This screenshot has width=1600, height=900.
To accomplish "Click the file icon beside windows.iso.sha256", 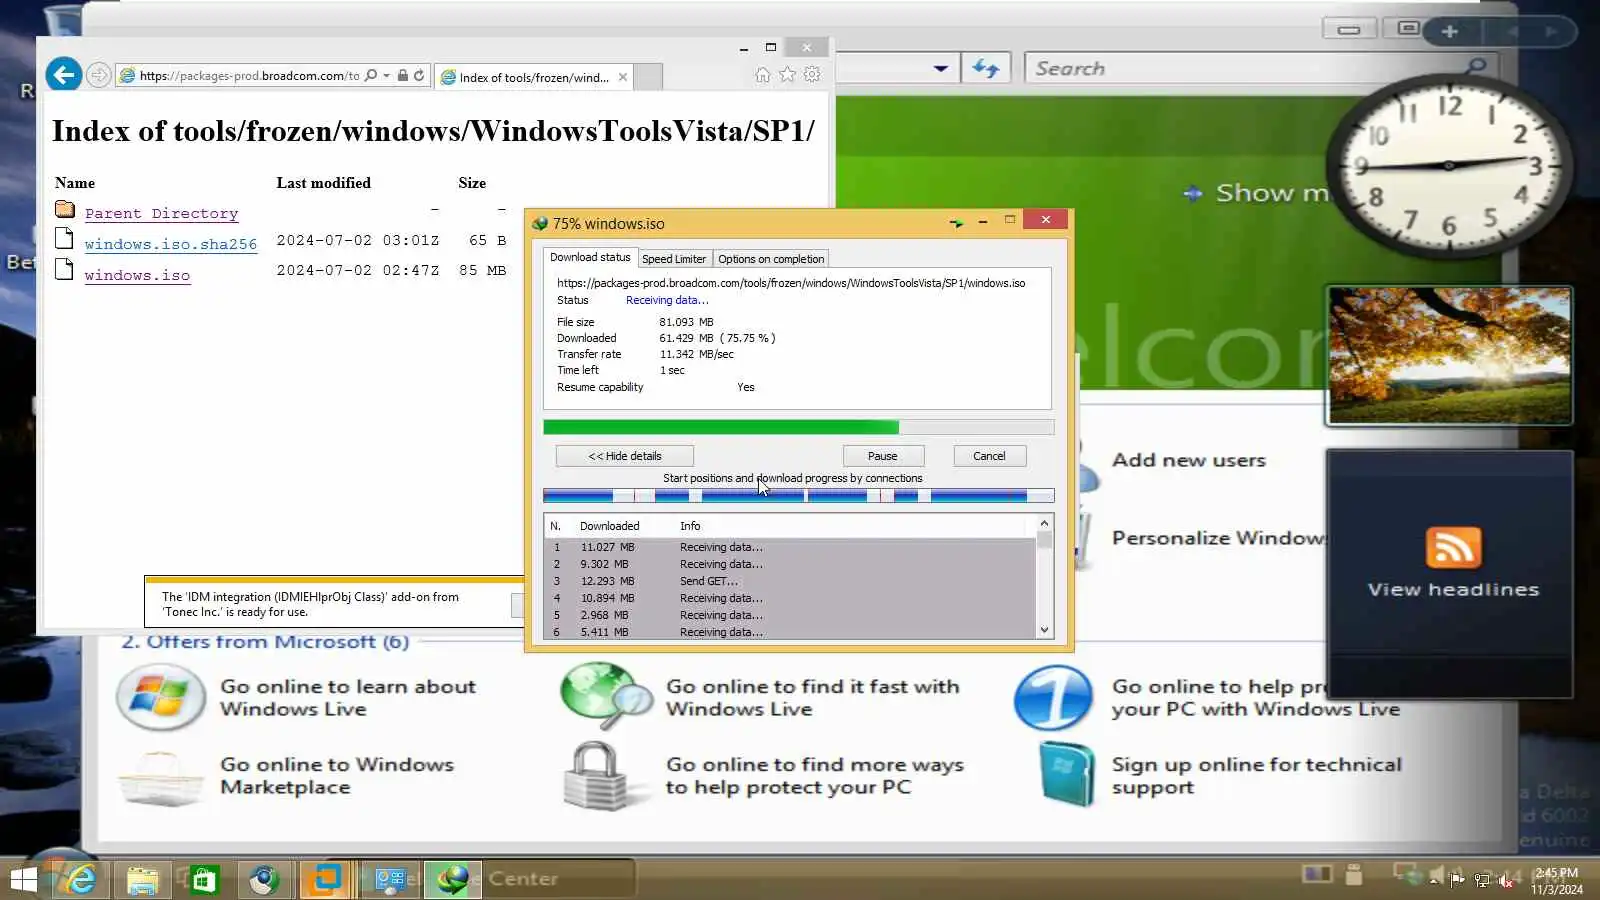I will pos(65,238).
